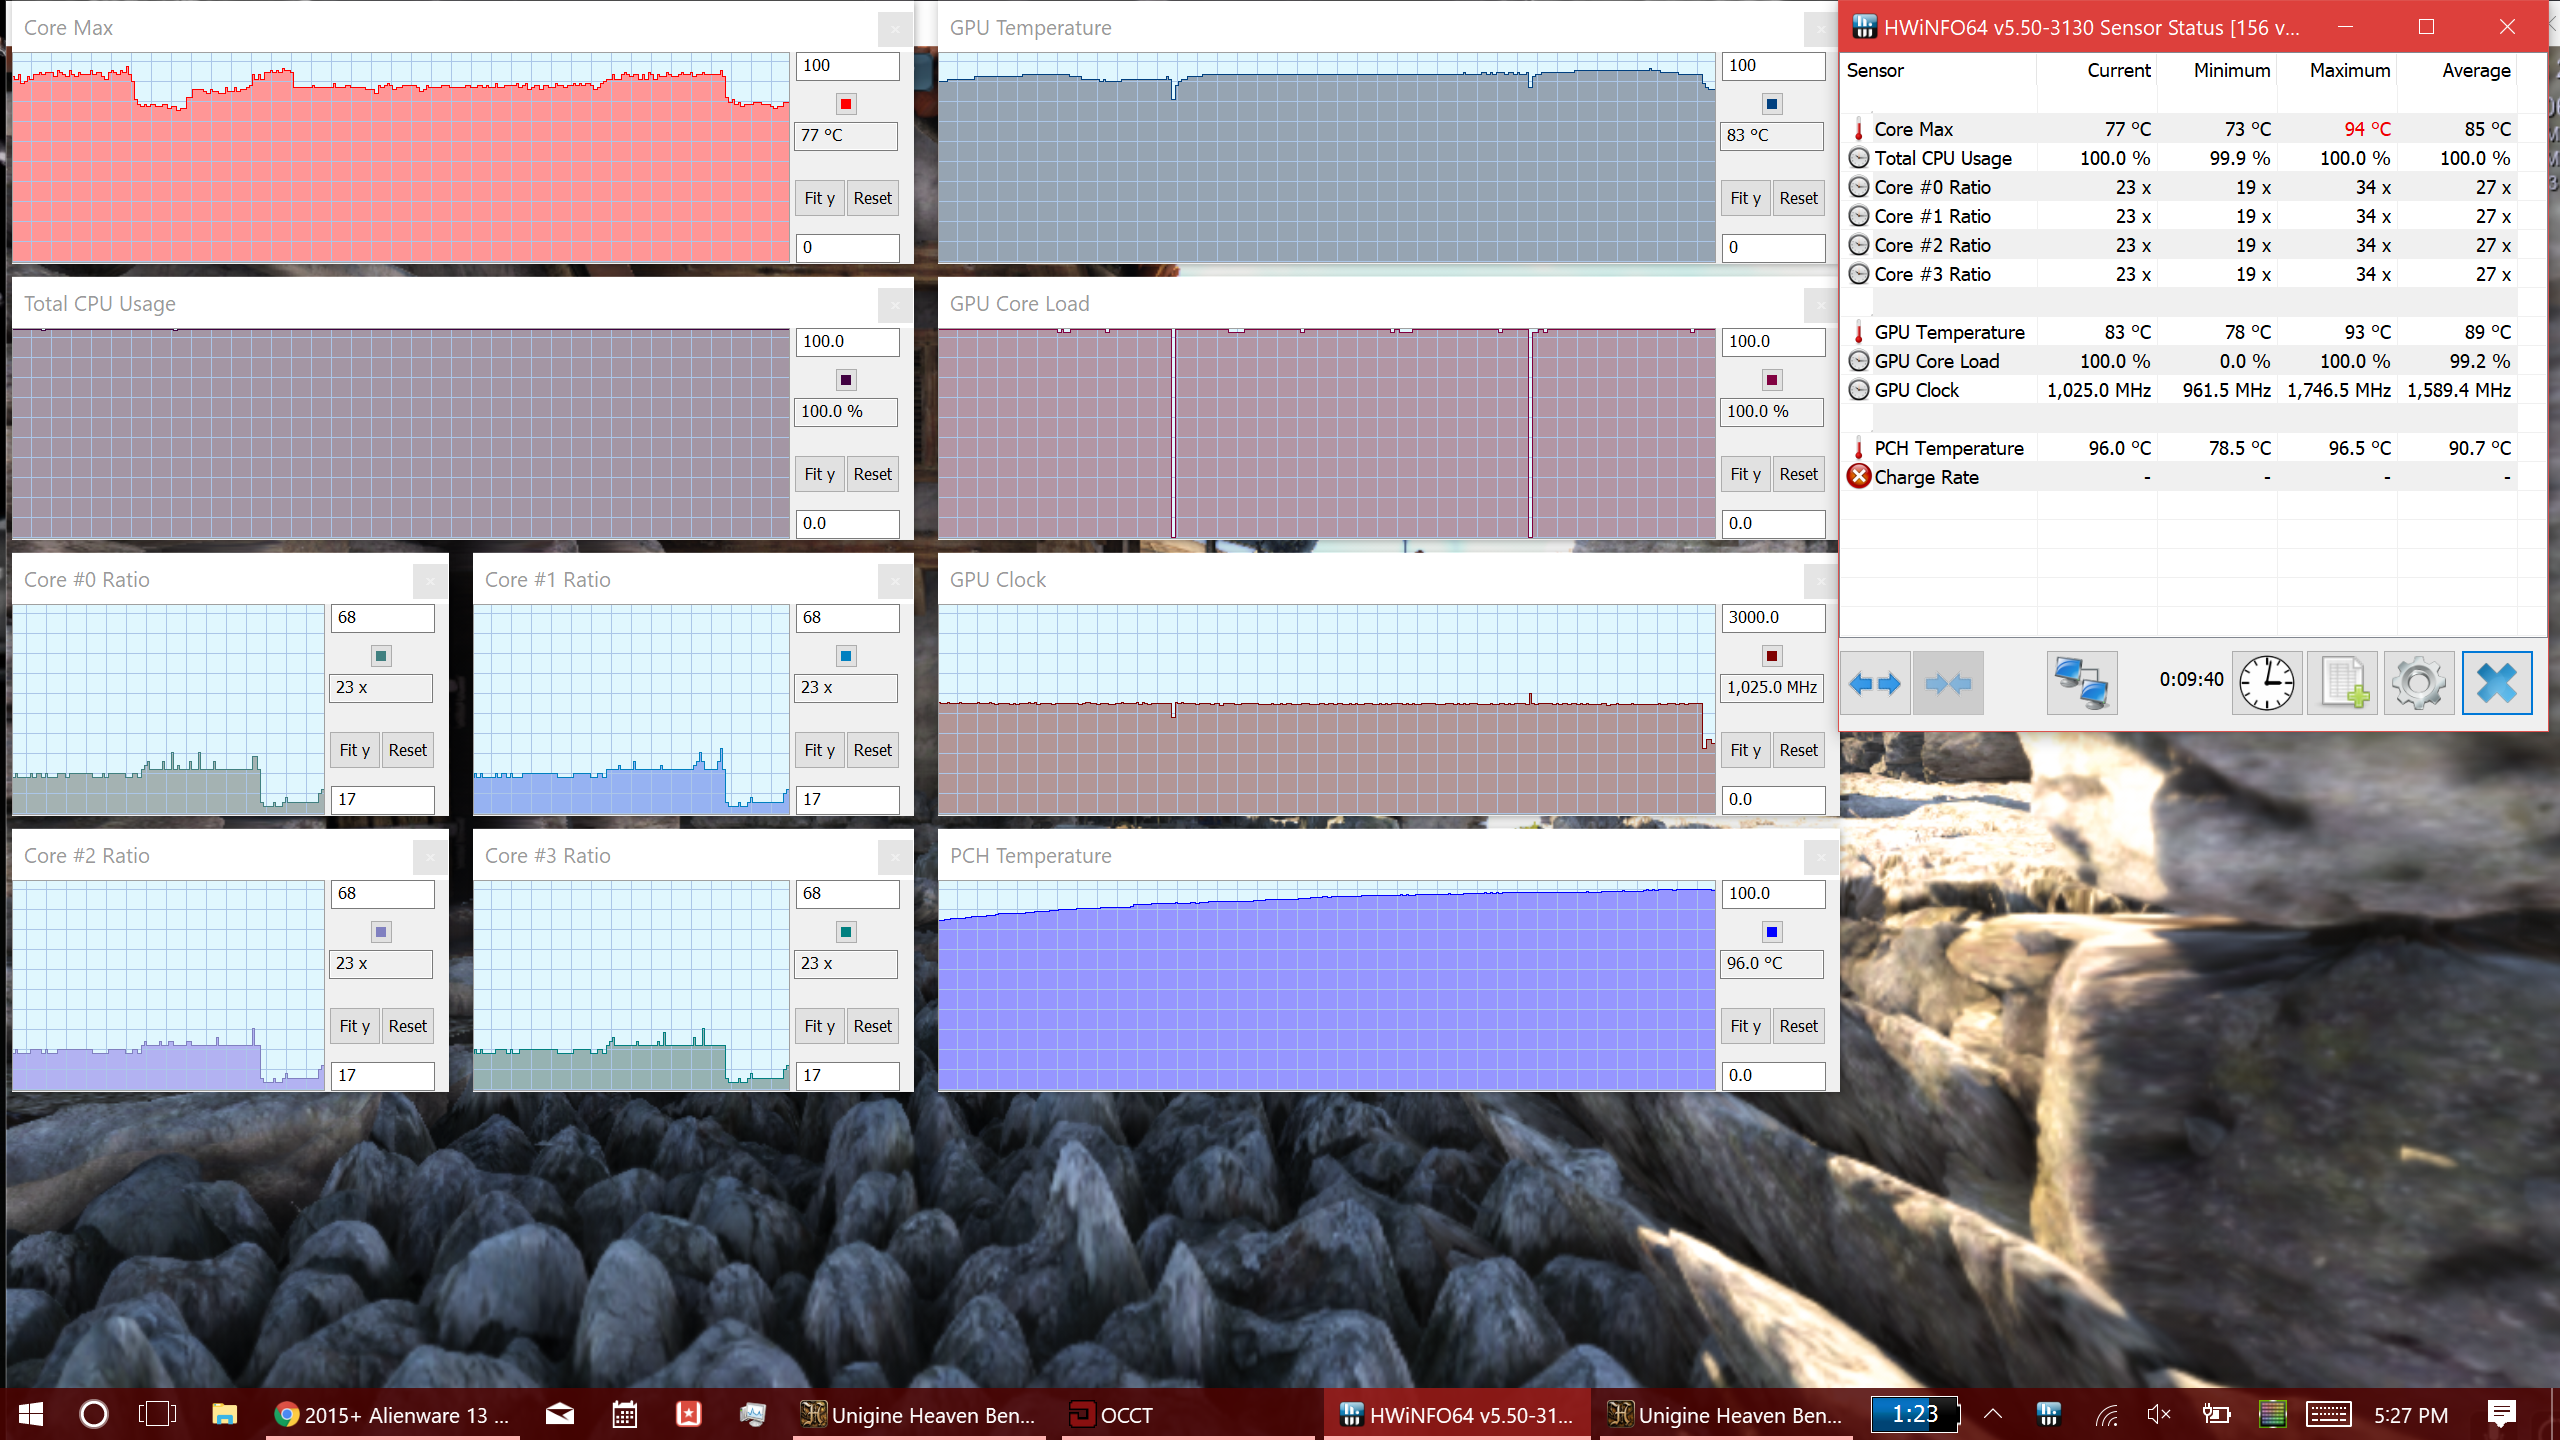The width and height of the screenshot is (2560, 1440).
Task: Click the GPU Clock dark red swatch
Action: tap(1772, 656)
